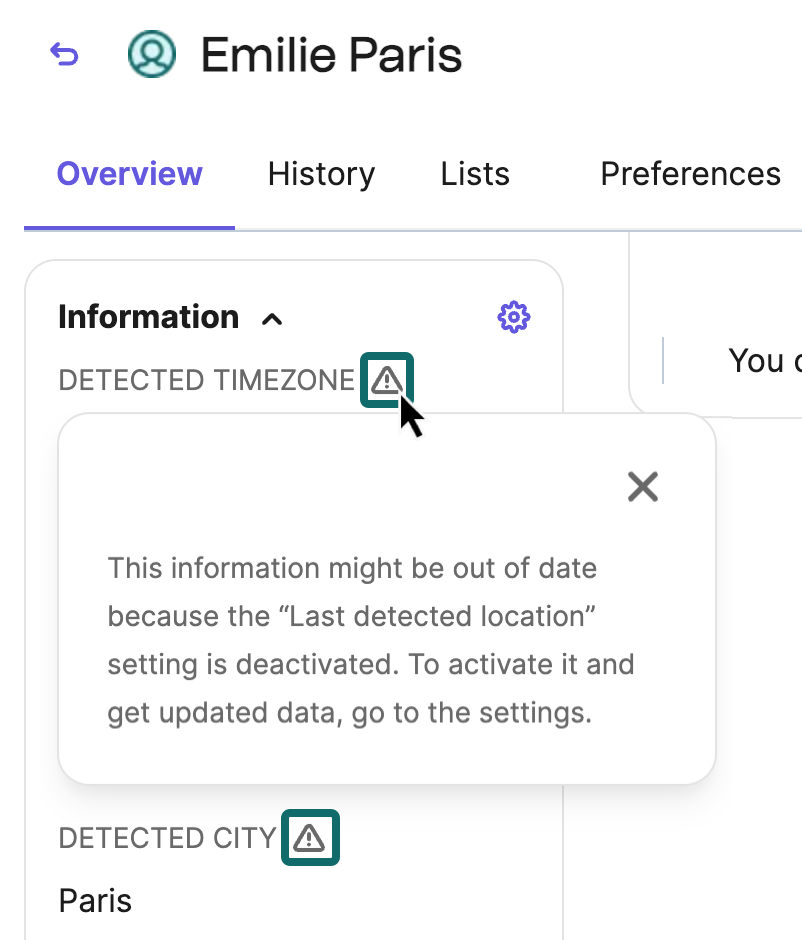Image resolution: width=802 pixels, height=940 pixels.
Task: Open the History tab
Action: coord(321,174)
